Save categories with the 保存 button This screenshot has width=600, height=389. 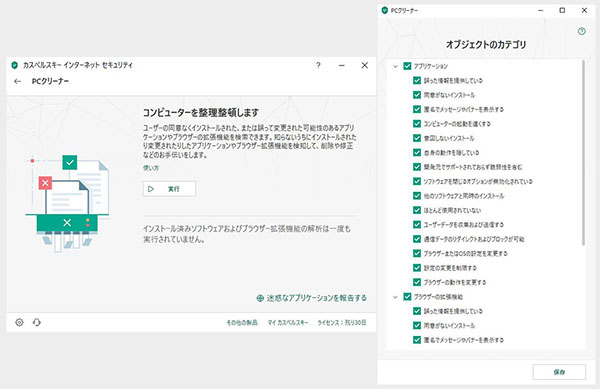pyautogui.click(x=559, y=372)
